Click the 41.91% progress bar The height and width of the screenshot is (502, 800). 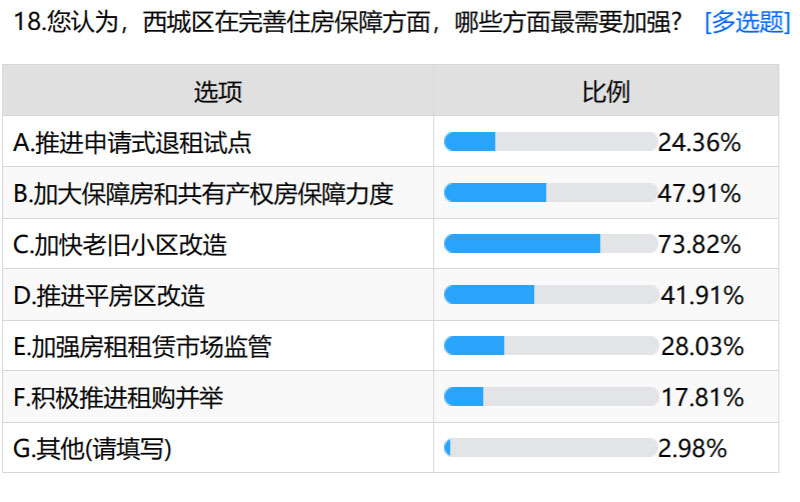pos(551,294)
